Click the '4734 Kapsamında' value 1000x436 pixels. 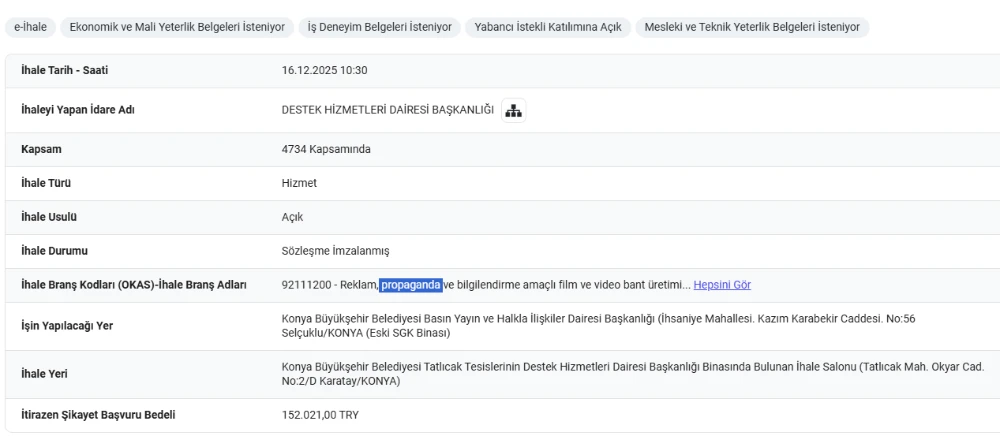pos(327,150)
